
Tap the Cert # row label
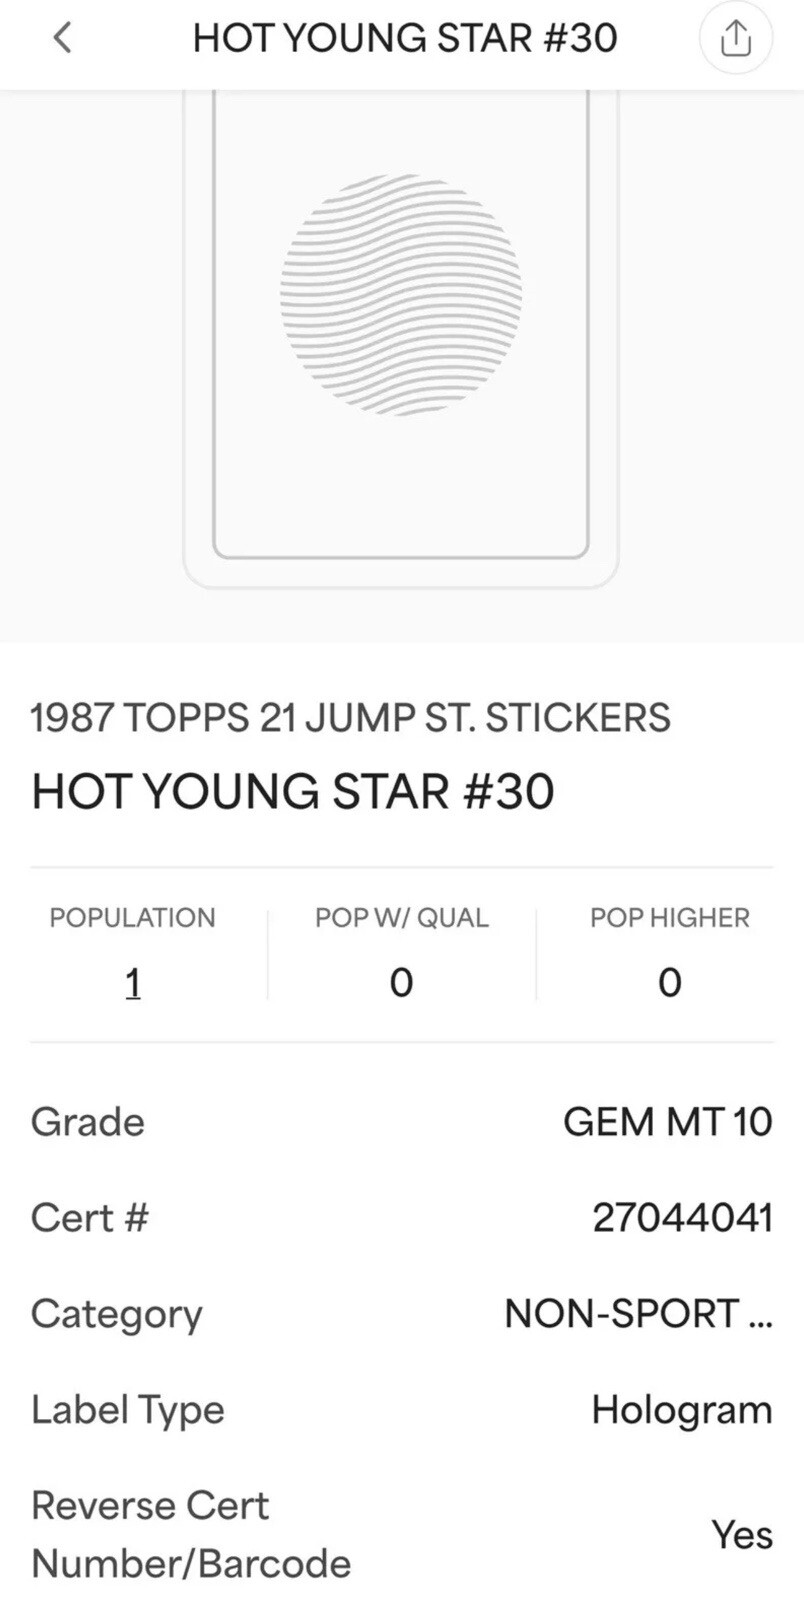(90, 1218)
